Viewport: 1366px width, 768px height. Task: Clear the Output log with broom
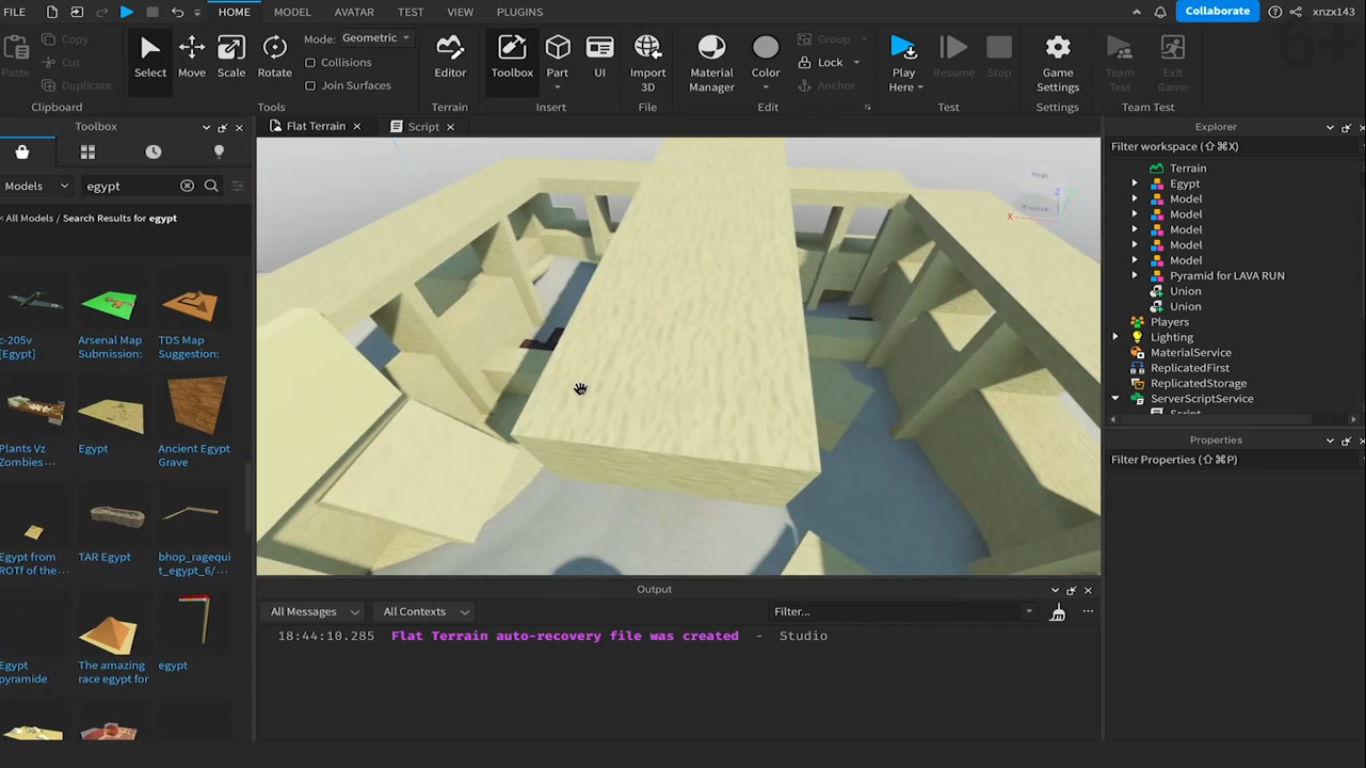coord(1057,612)
